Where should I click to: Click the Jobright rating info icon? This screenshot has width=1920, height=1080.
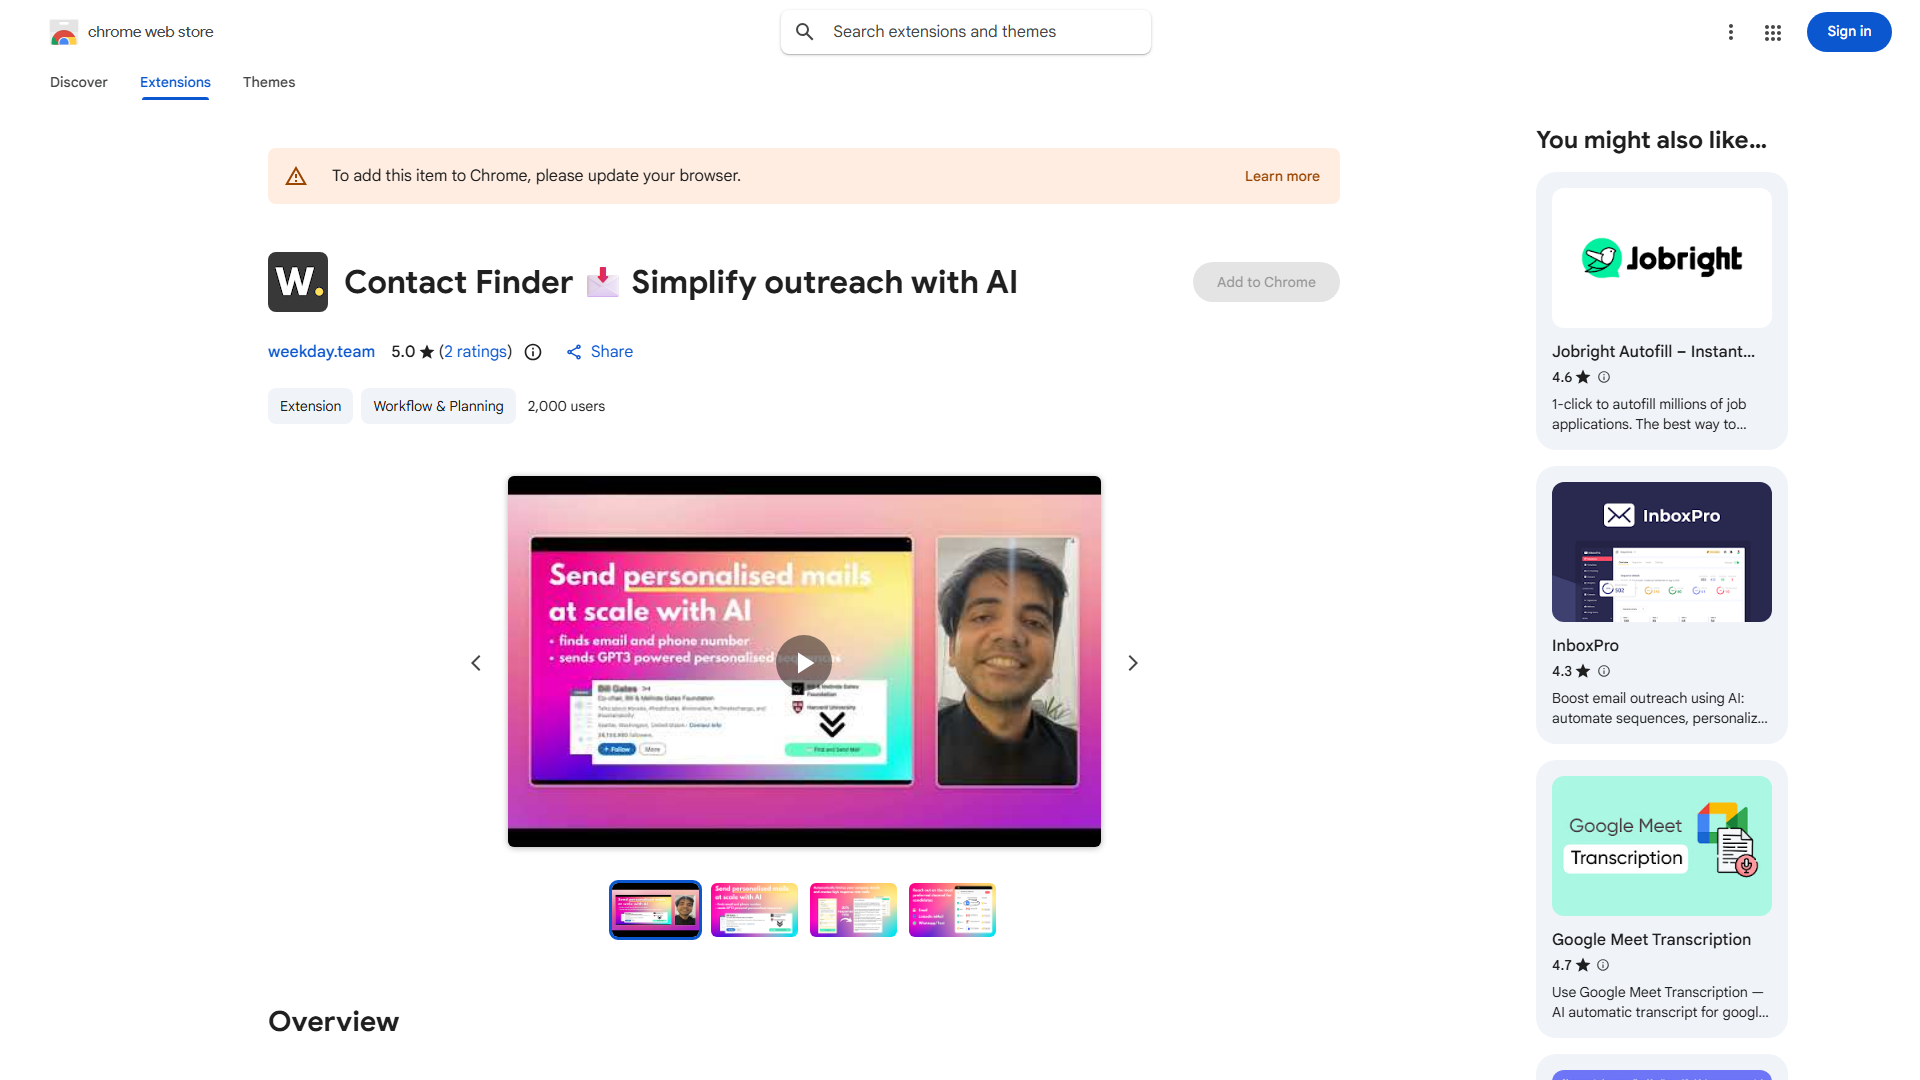1604,377
